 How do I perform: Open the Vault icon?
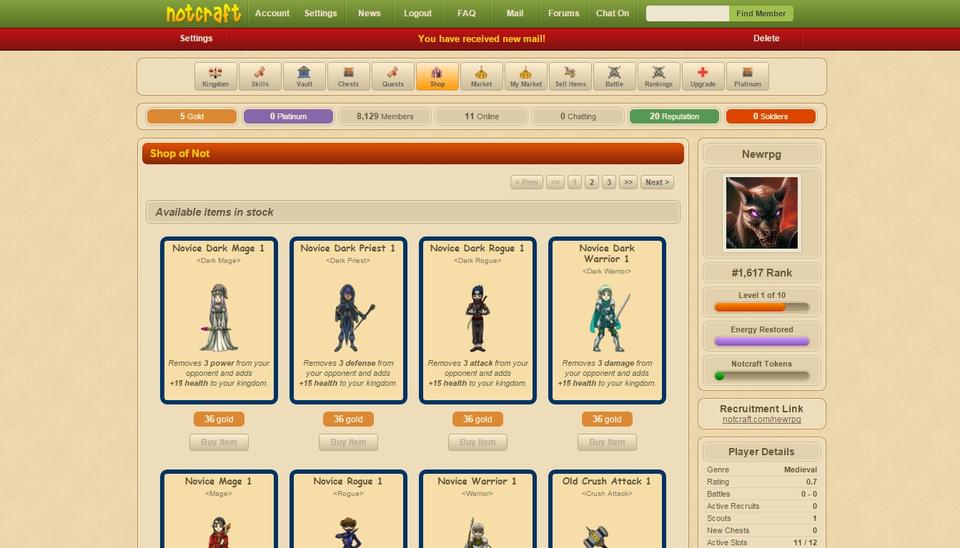pyautogui.click(x=304, y=77)
